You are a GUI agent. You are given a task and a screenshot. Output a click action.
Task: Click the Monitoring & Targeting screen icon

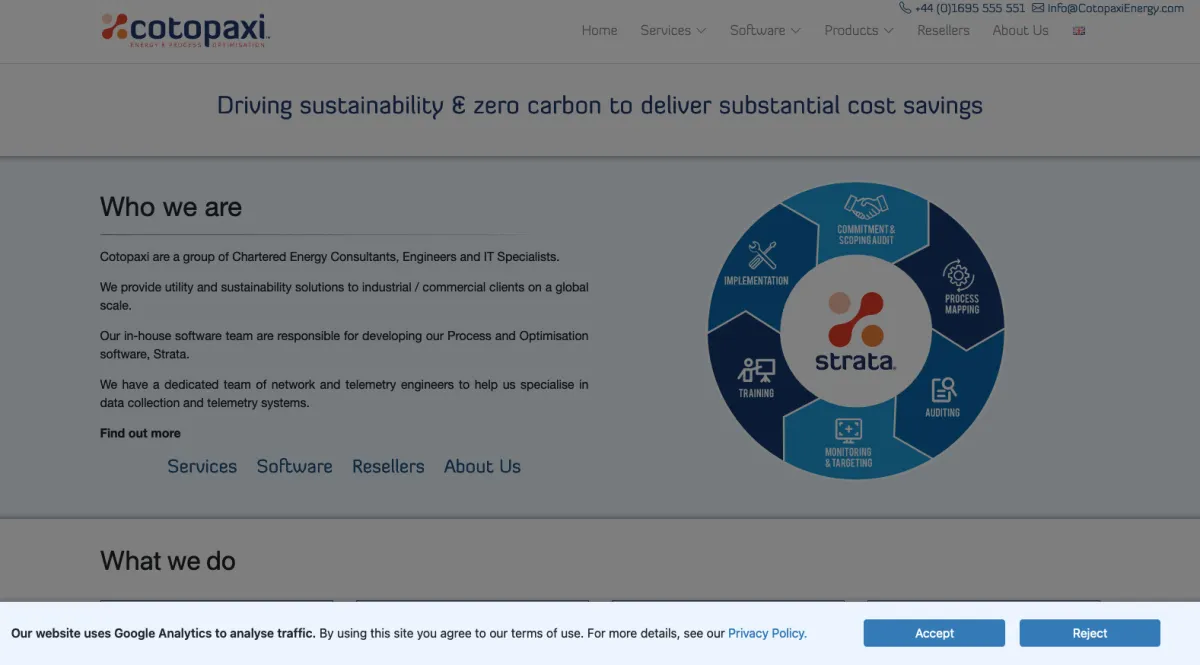coord(848,431)
